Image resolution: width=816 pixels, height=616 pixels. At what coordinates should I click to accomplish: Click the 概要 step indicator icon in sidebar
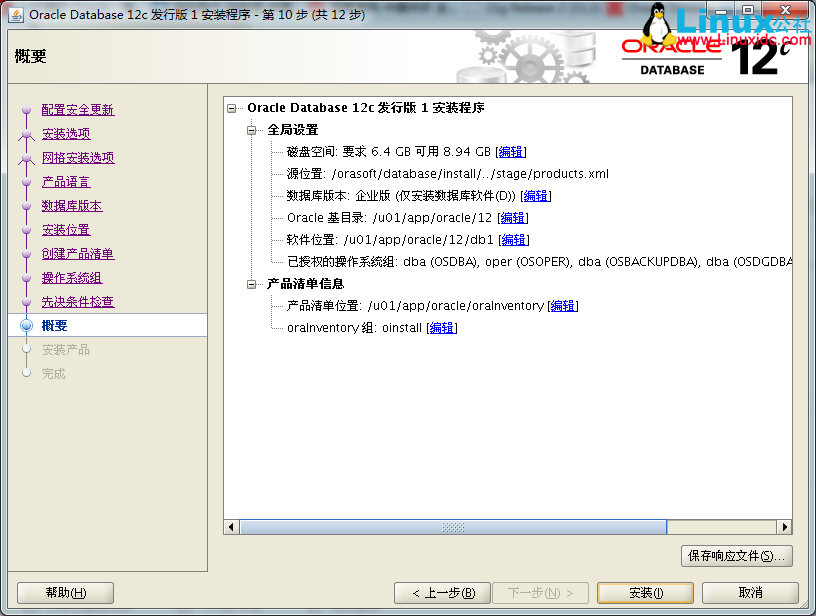pos(24,325)
